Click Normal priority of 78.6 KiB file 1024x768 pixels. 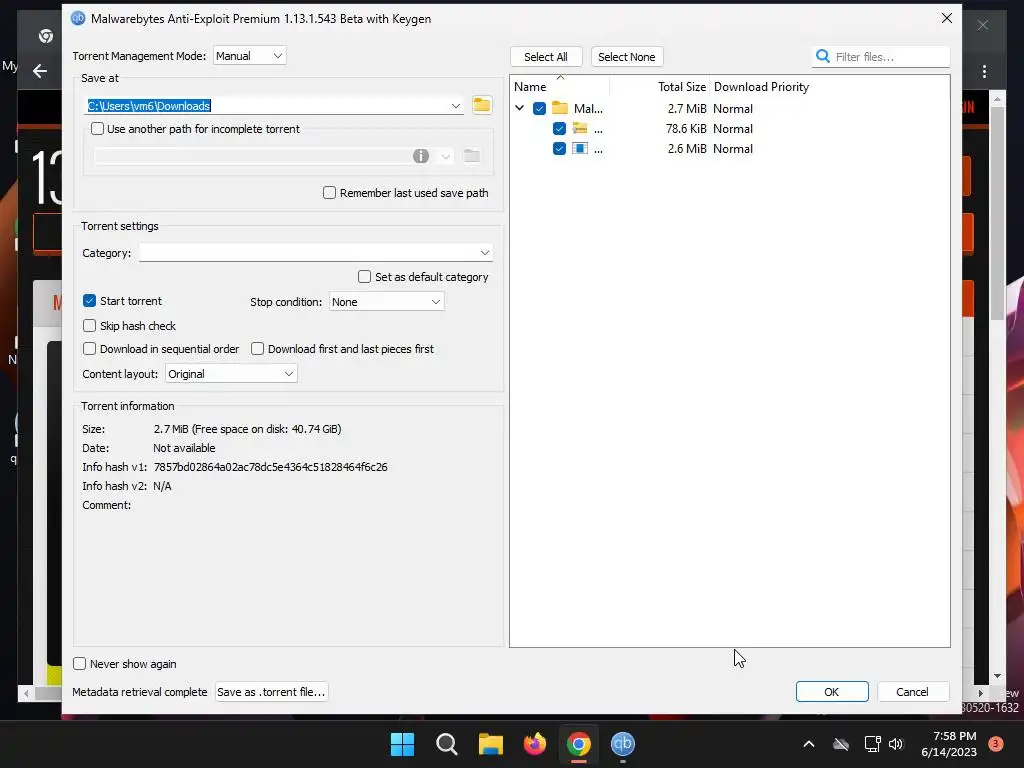coord(733,129)
